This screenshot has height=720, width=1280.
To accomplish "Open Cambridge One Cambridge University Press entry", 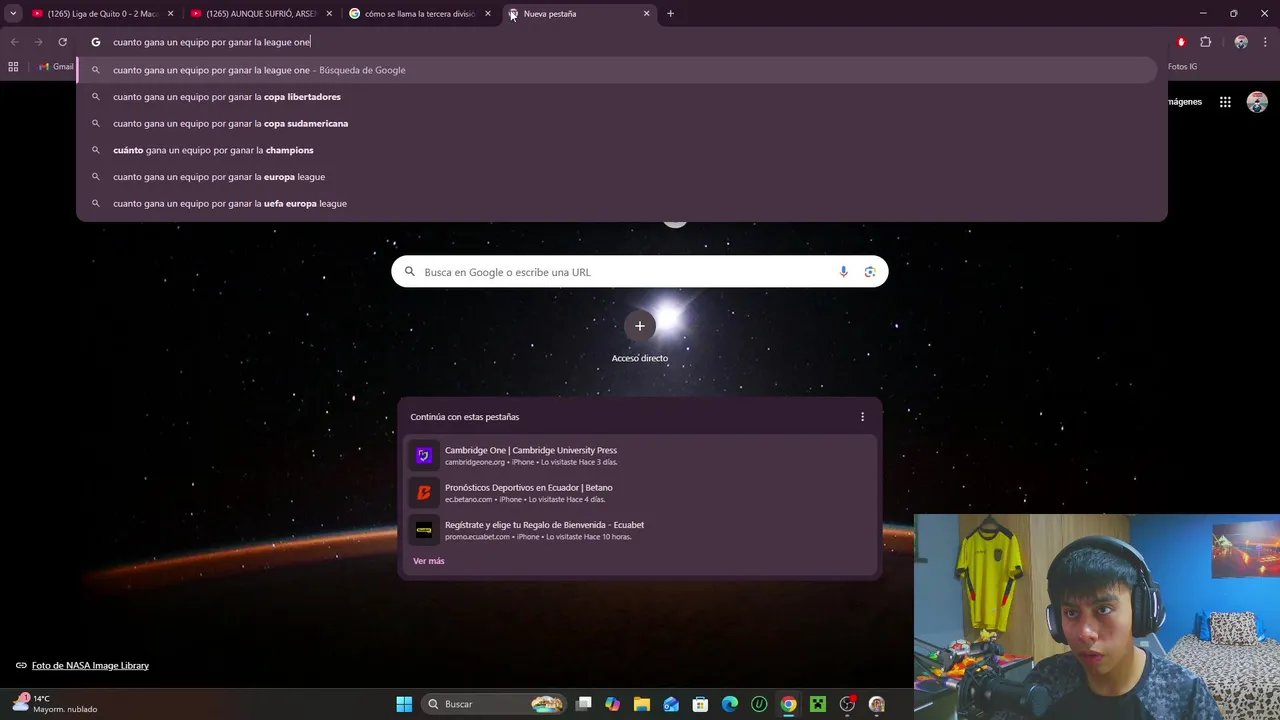I will [x=640, y=455].
